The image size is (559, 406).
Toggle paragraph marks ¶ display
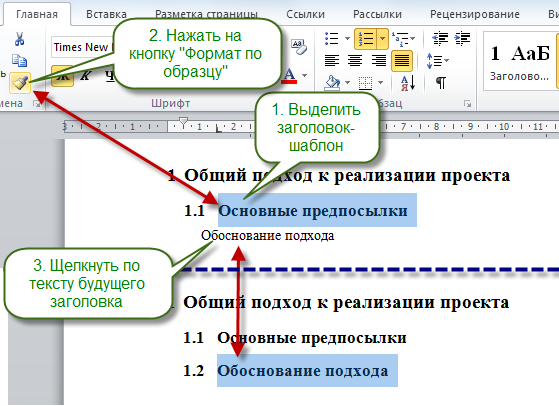coord(441,83)
